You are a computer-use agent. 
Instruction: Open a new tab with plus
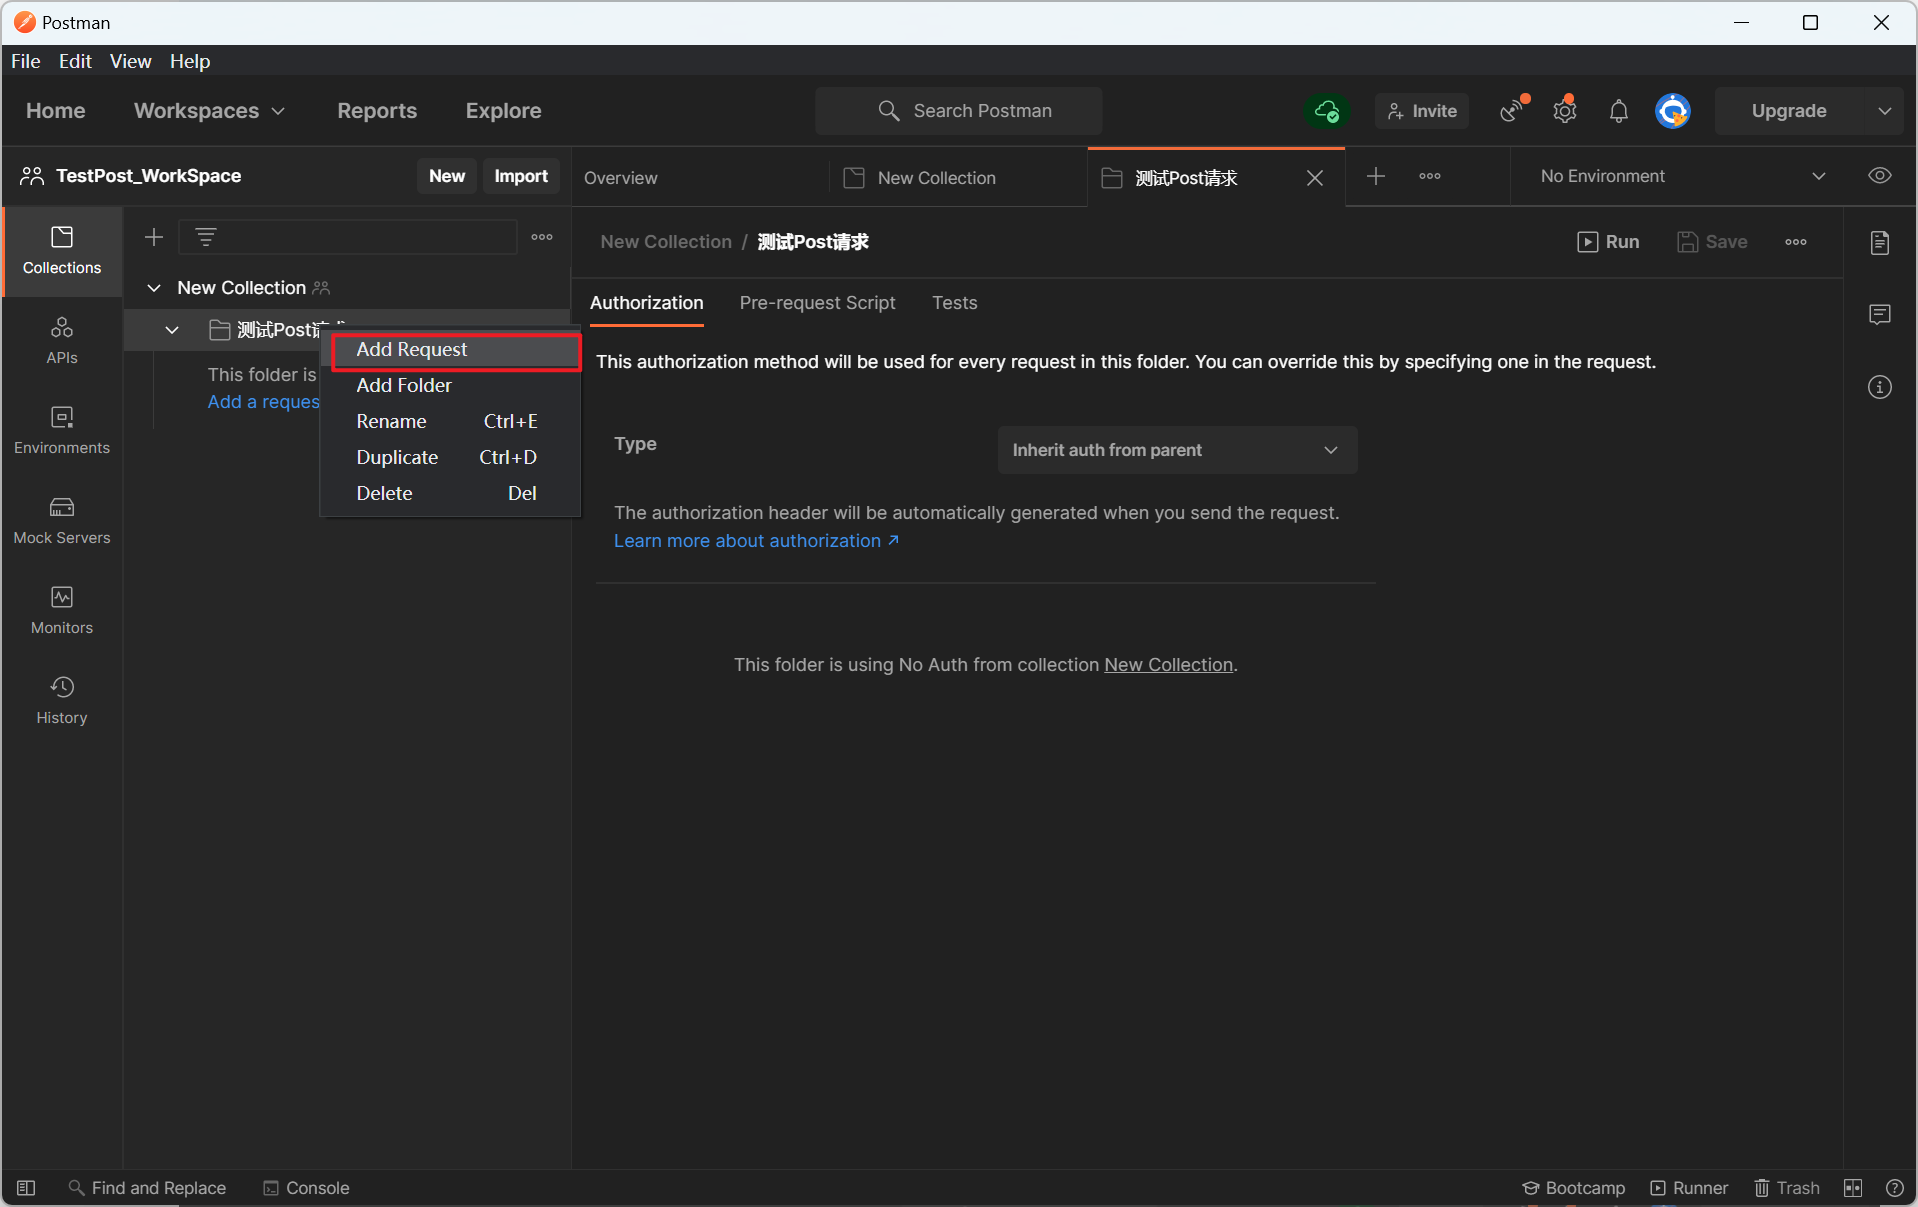pos(1376,176)
